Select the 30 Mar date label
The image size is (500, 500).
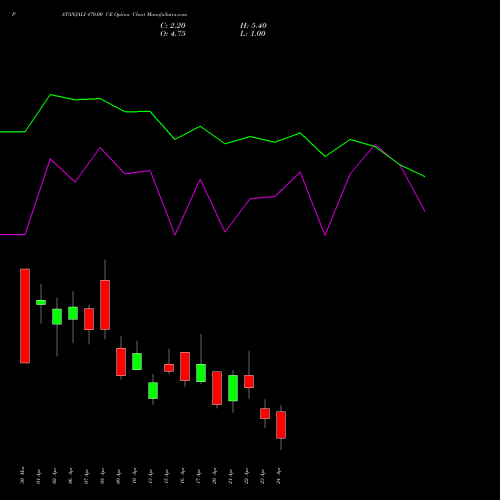click(x=22, y=475)
